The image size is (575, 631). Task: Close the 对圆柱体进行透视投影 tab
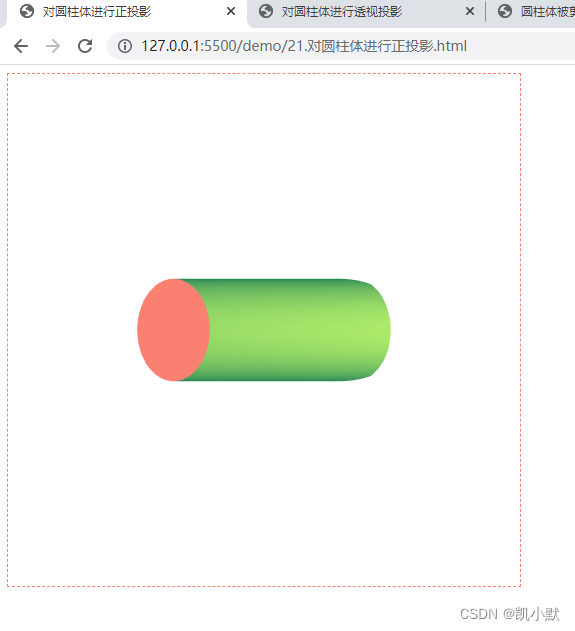(470, 12)
